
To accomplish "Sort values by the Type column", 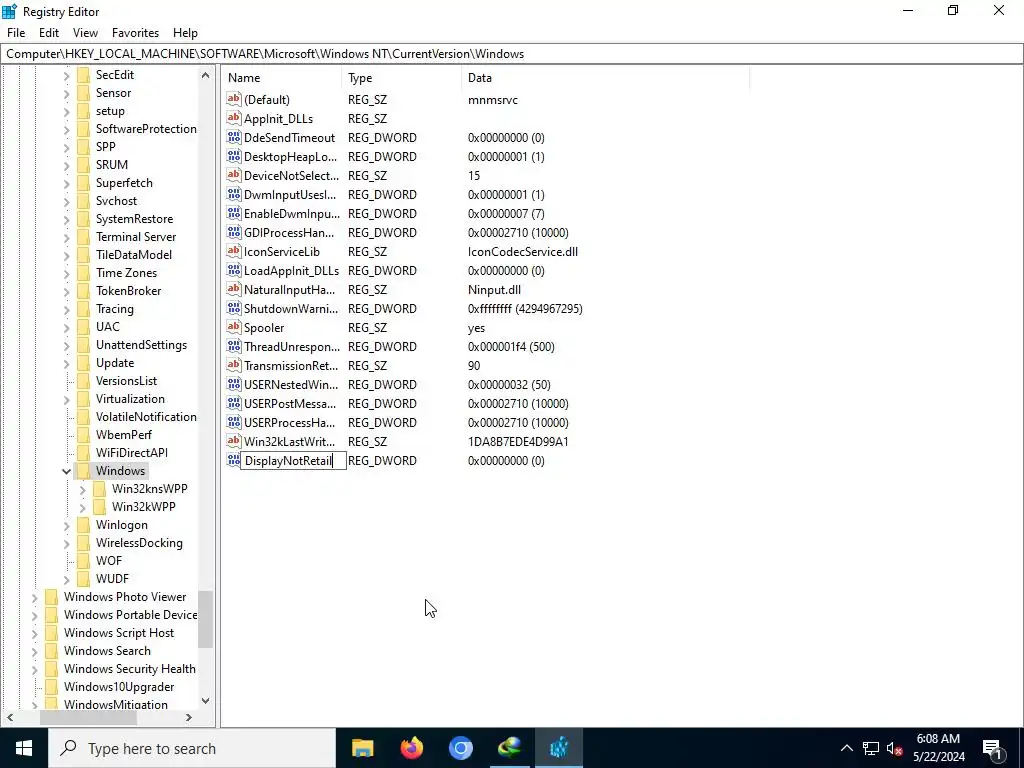I will coord(401,78).
